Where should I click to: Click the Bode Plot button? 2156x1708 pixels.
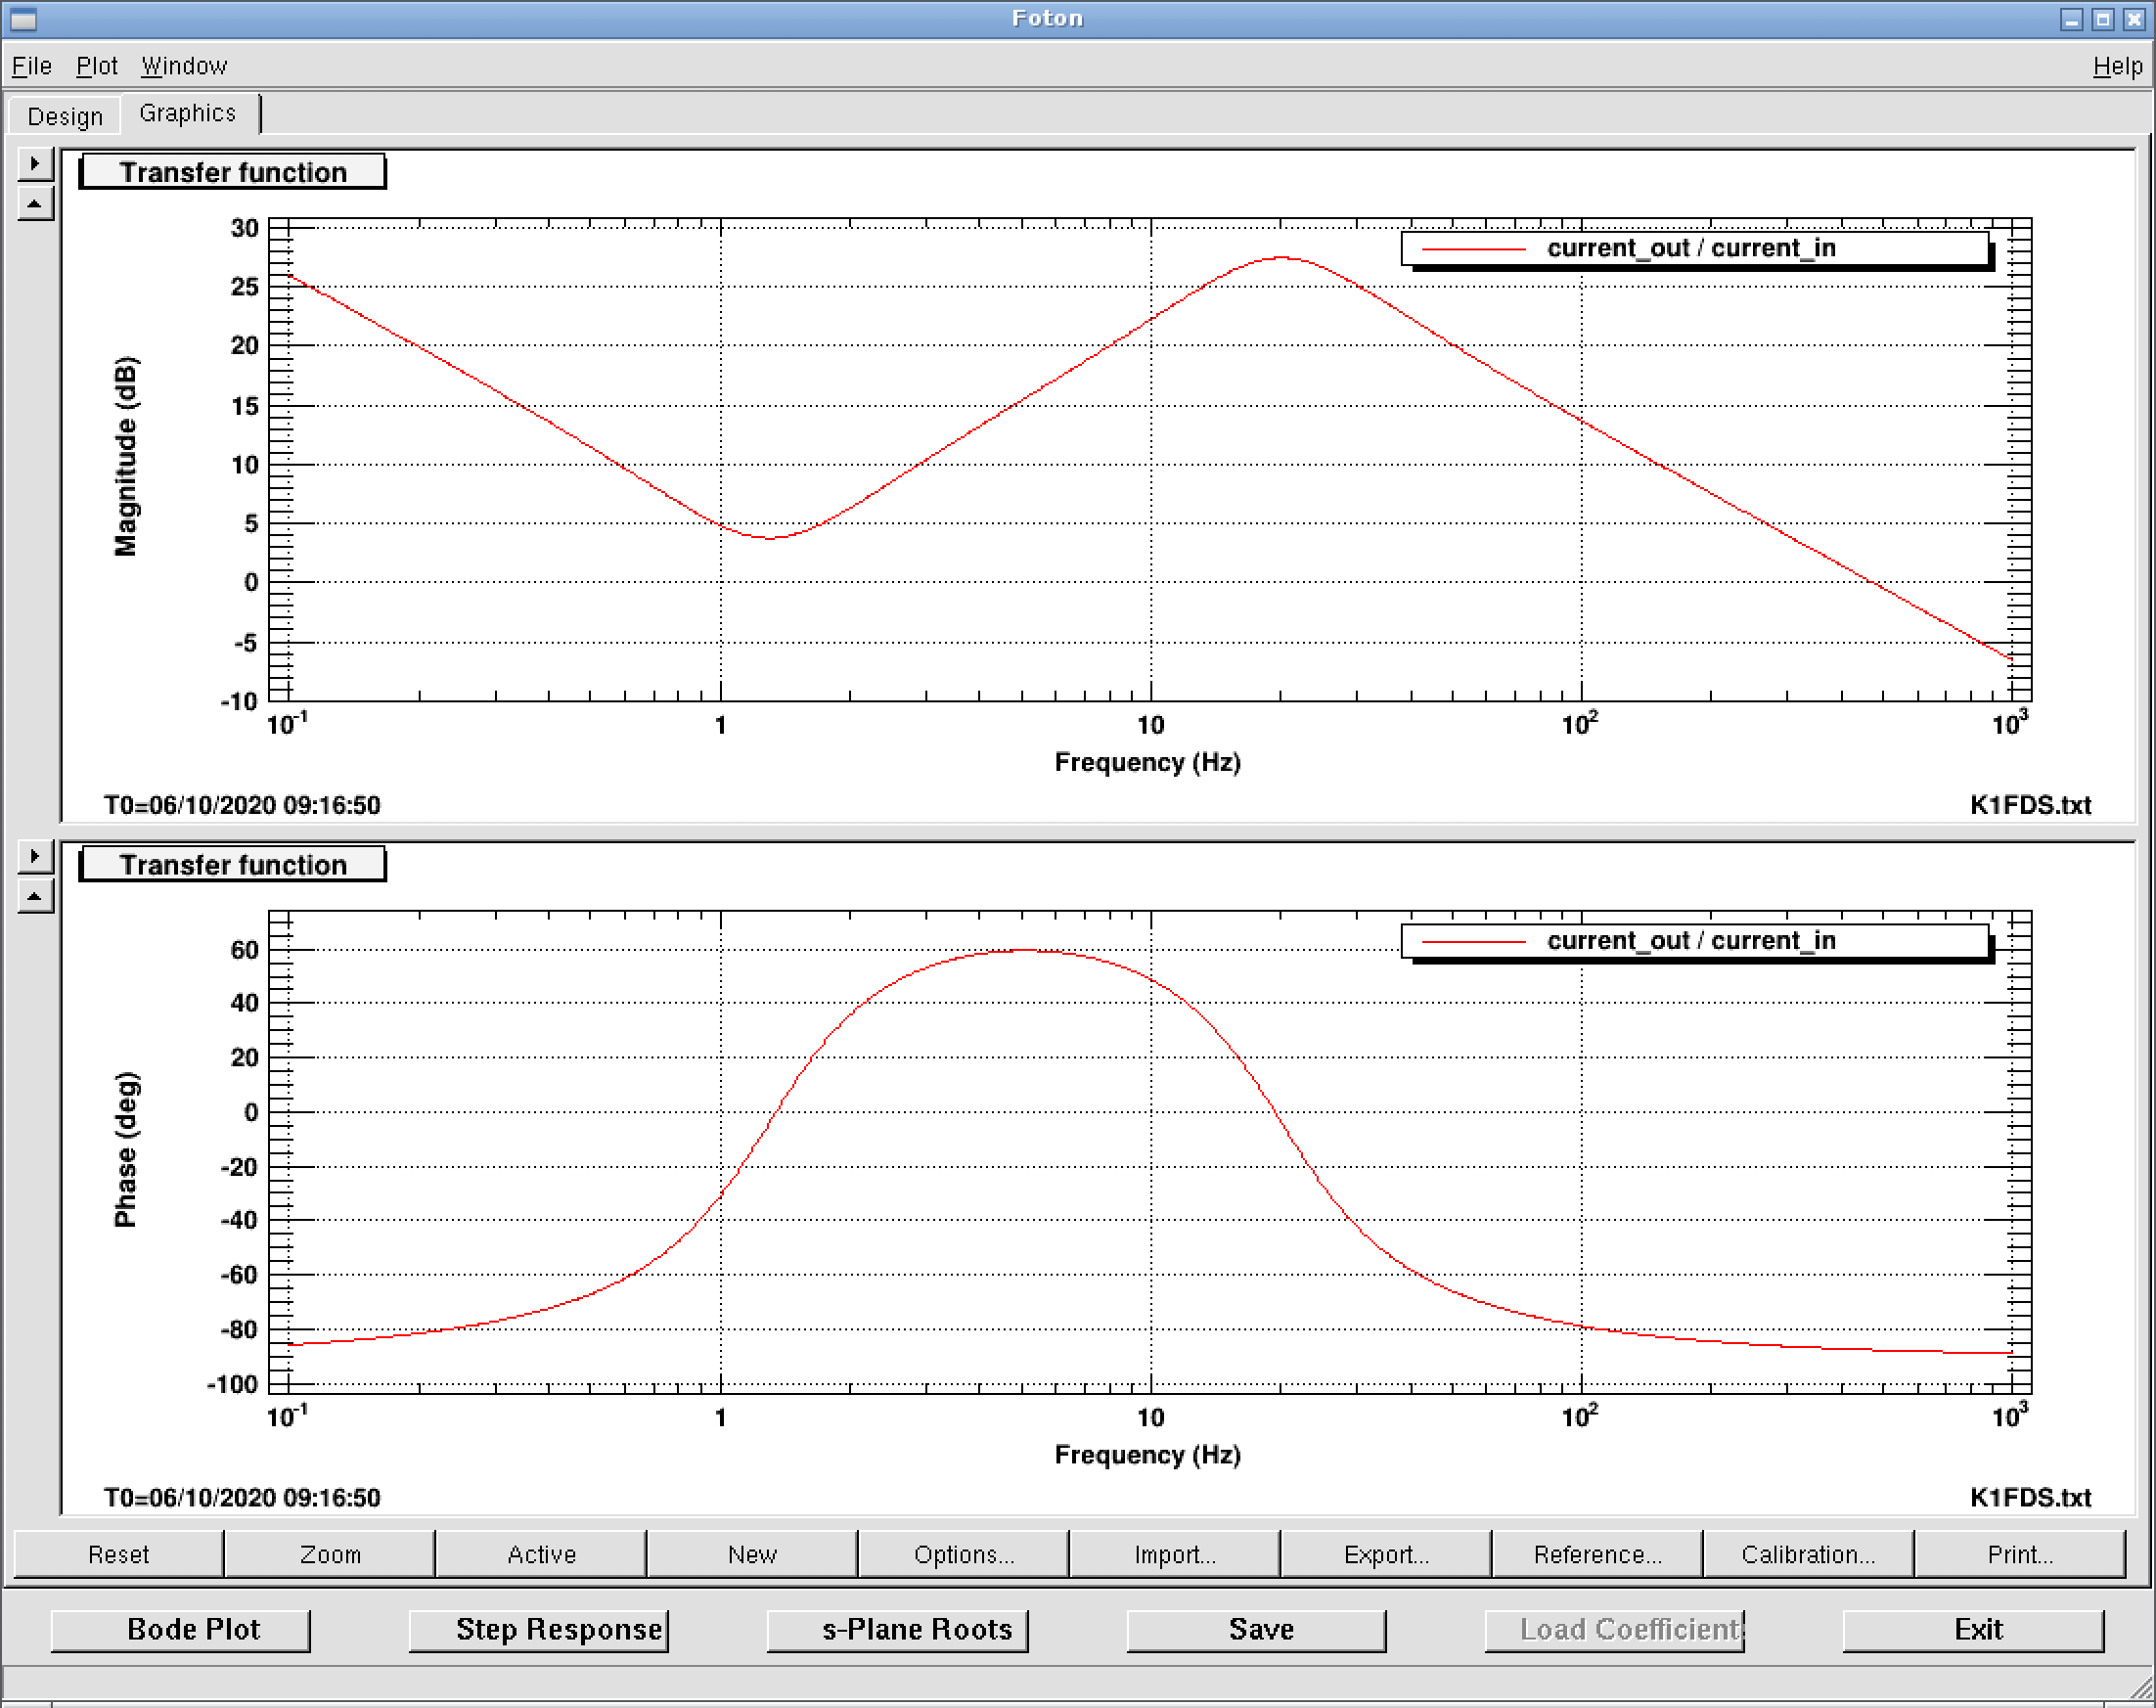point(181,1630)
